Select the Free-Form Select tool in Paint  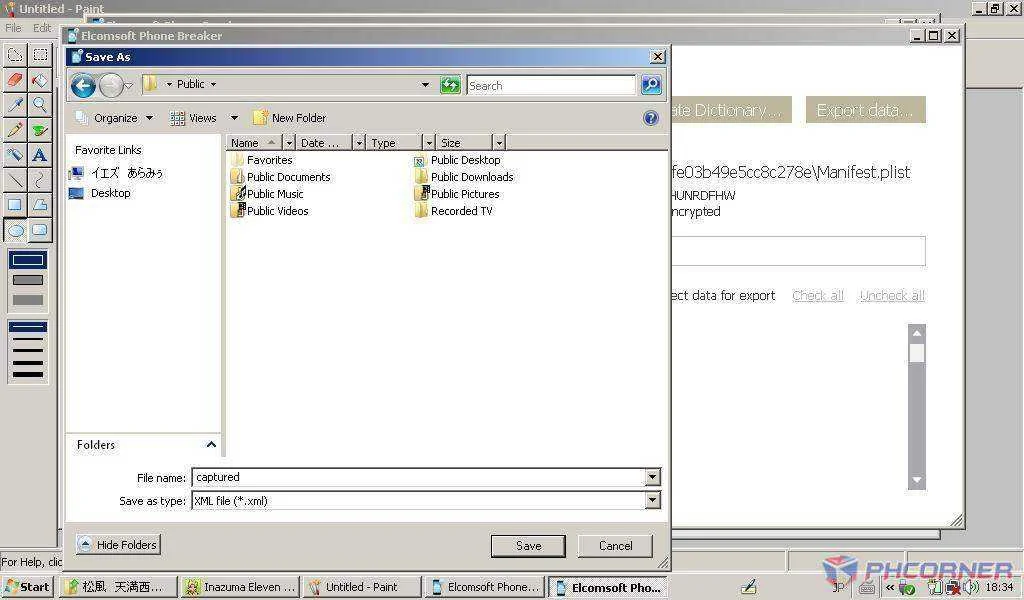coord(15,55)
